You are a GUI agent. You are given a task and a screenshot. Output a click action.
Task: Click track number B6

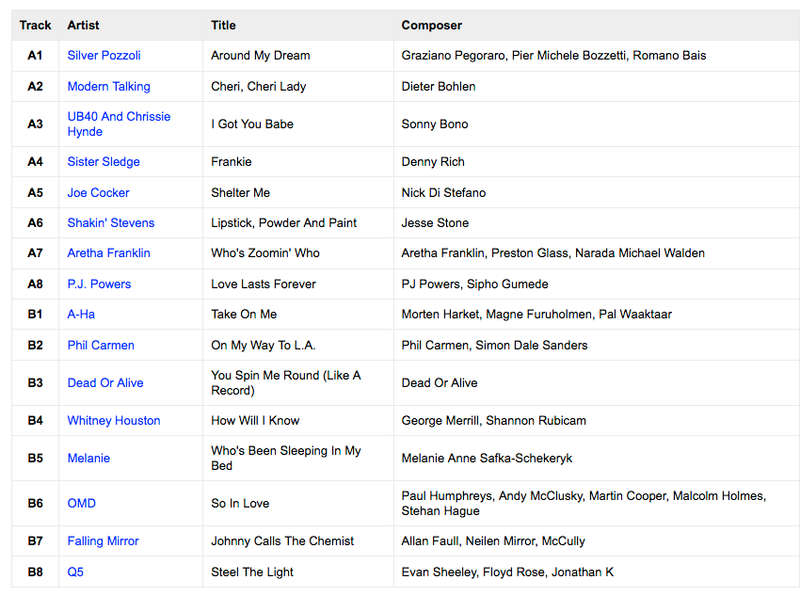(x=35, y=504)
